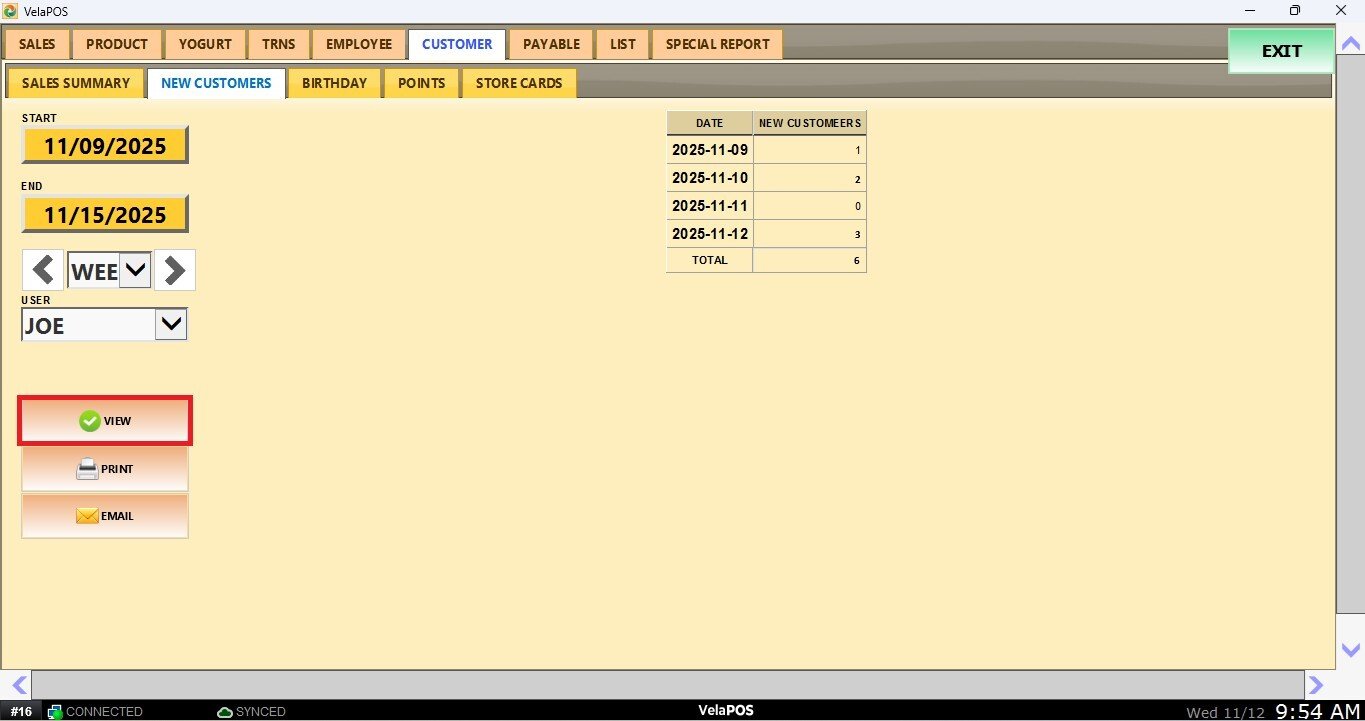Image resolution: width=1365 pixels, height=721 pixels.
Task: Click the envelope icon on Email
Action: (x=87, y=517)
